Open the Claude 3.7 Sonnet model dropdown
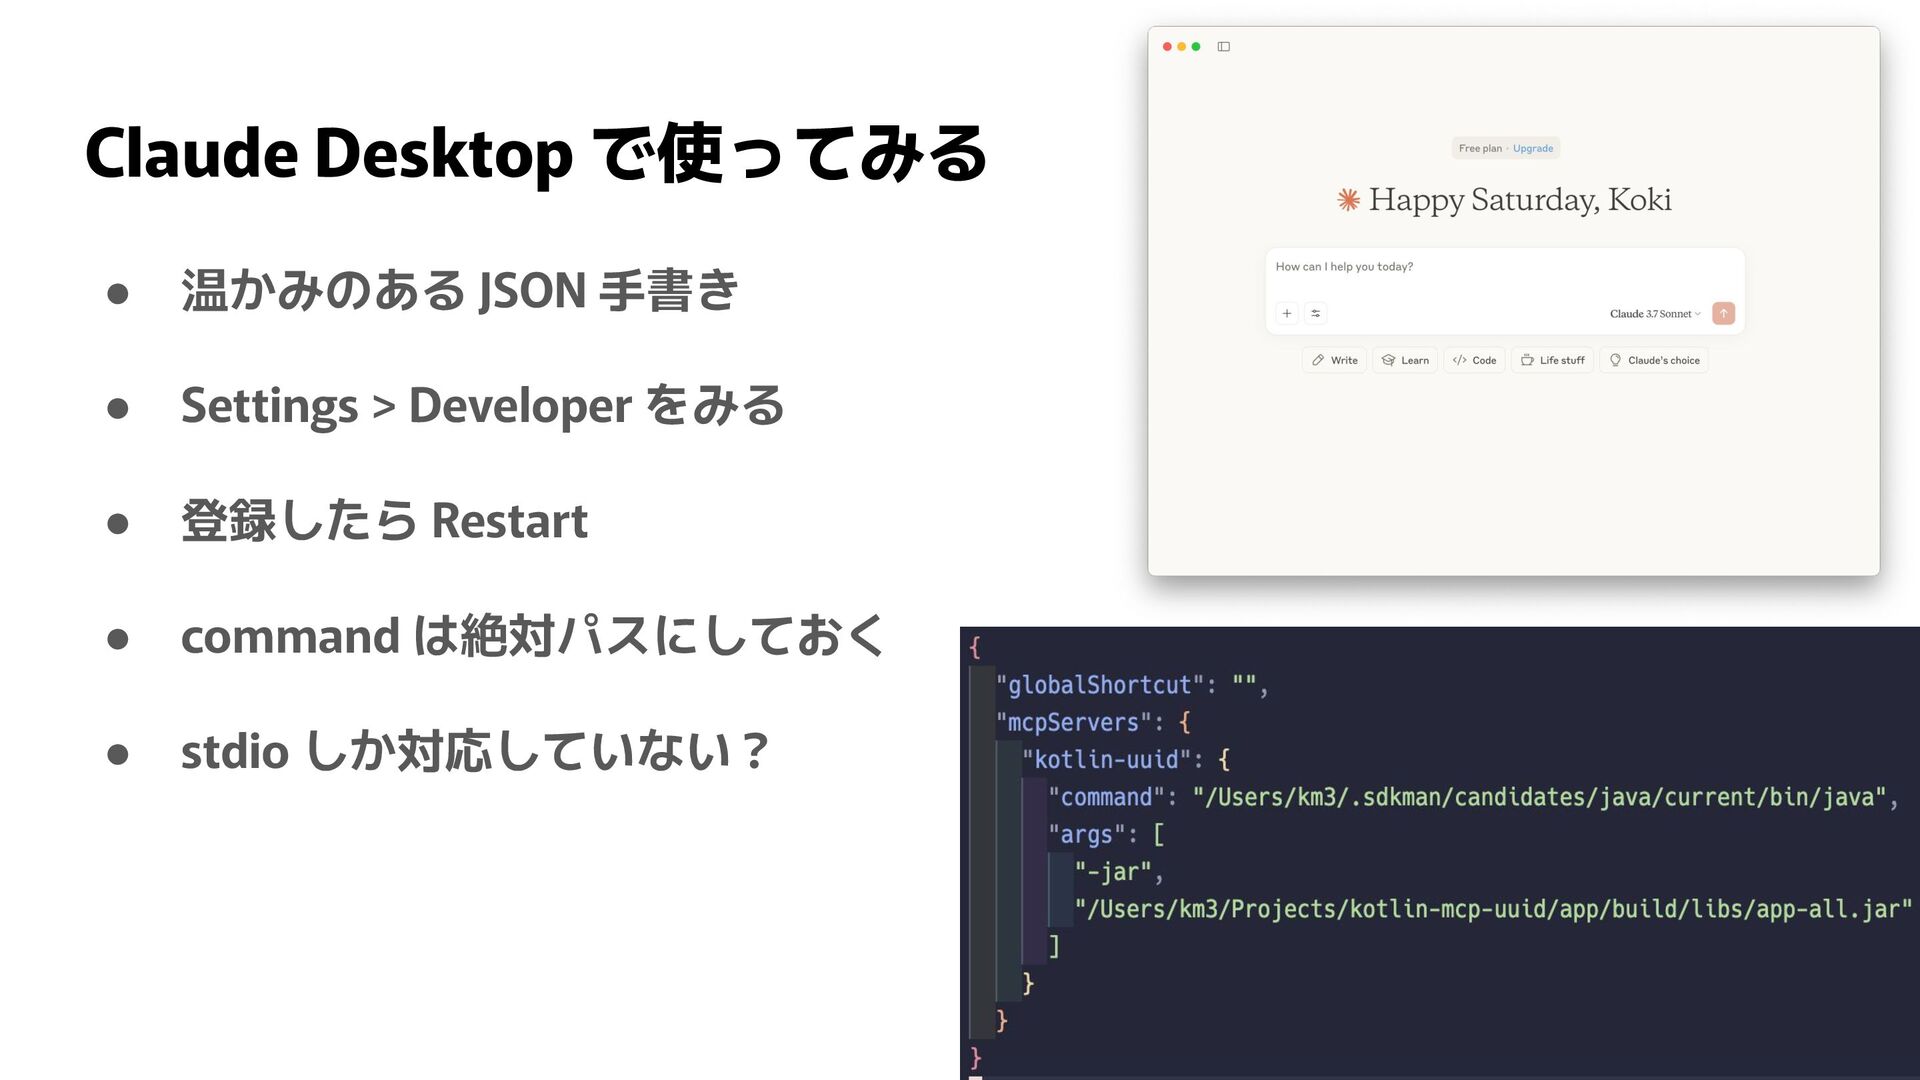Image resolution: width=1920 pixels, height=1080 pixels. click(1654, 314)
